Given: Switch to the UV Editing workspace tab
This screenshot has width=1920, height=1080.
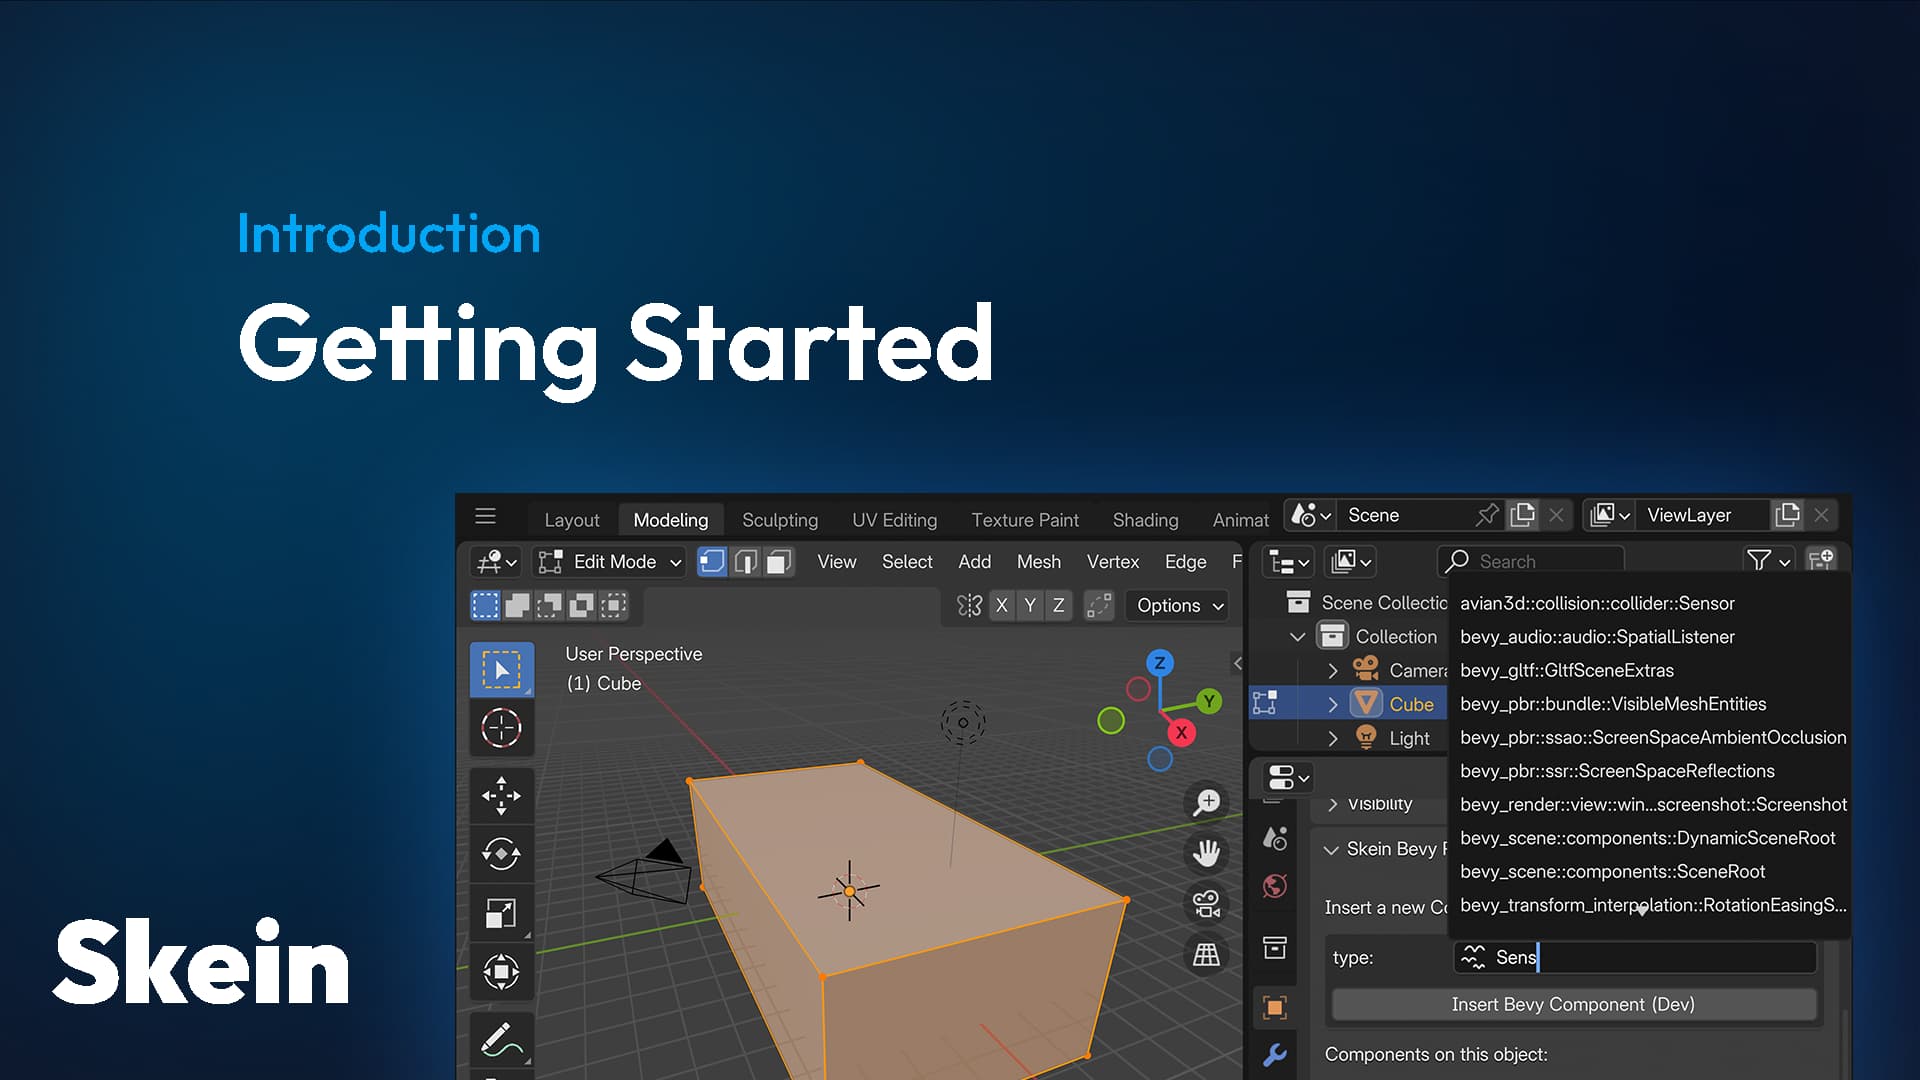Looking at the screenshot, I should coord(894,520).
